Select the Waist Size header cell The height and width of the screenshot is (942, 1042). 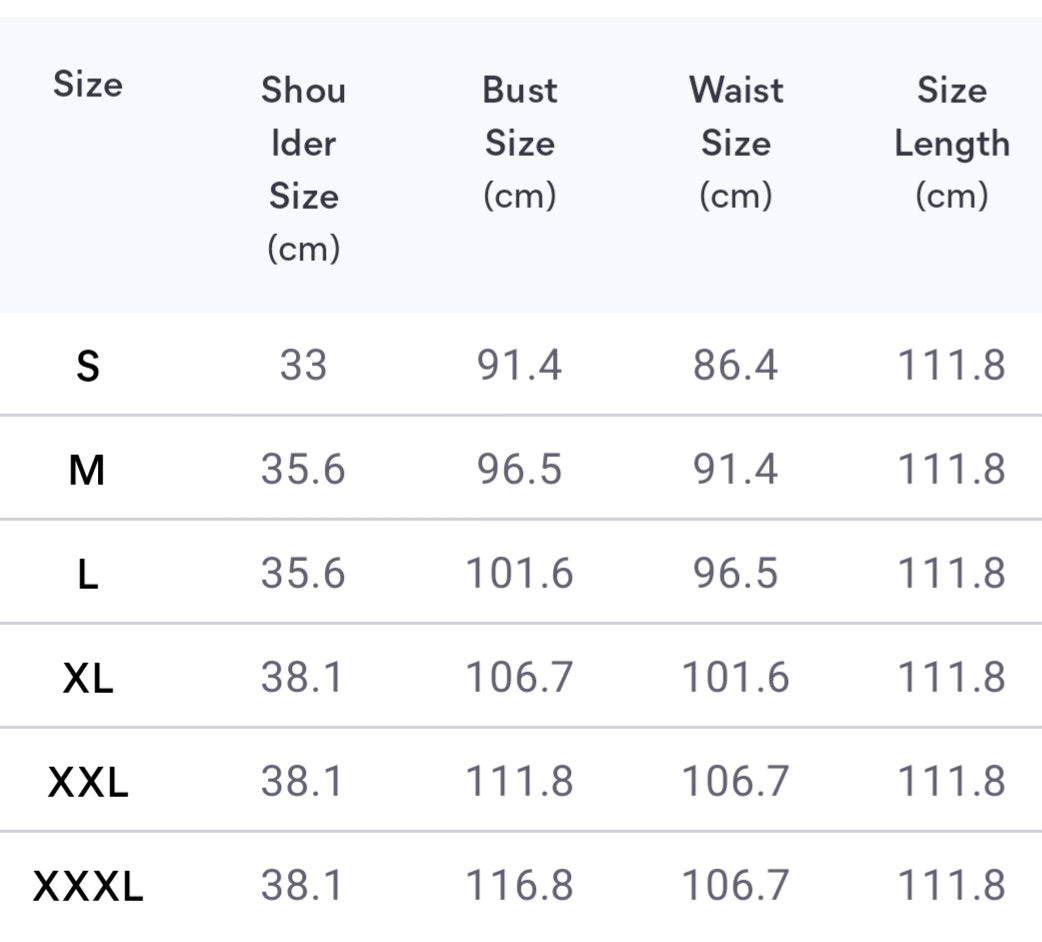pyautogui.click(x=735, y=142)
